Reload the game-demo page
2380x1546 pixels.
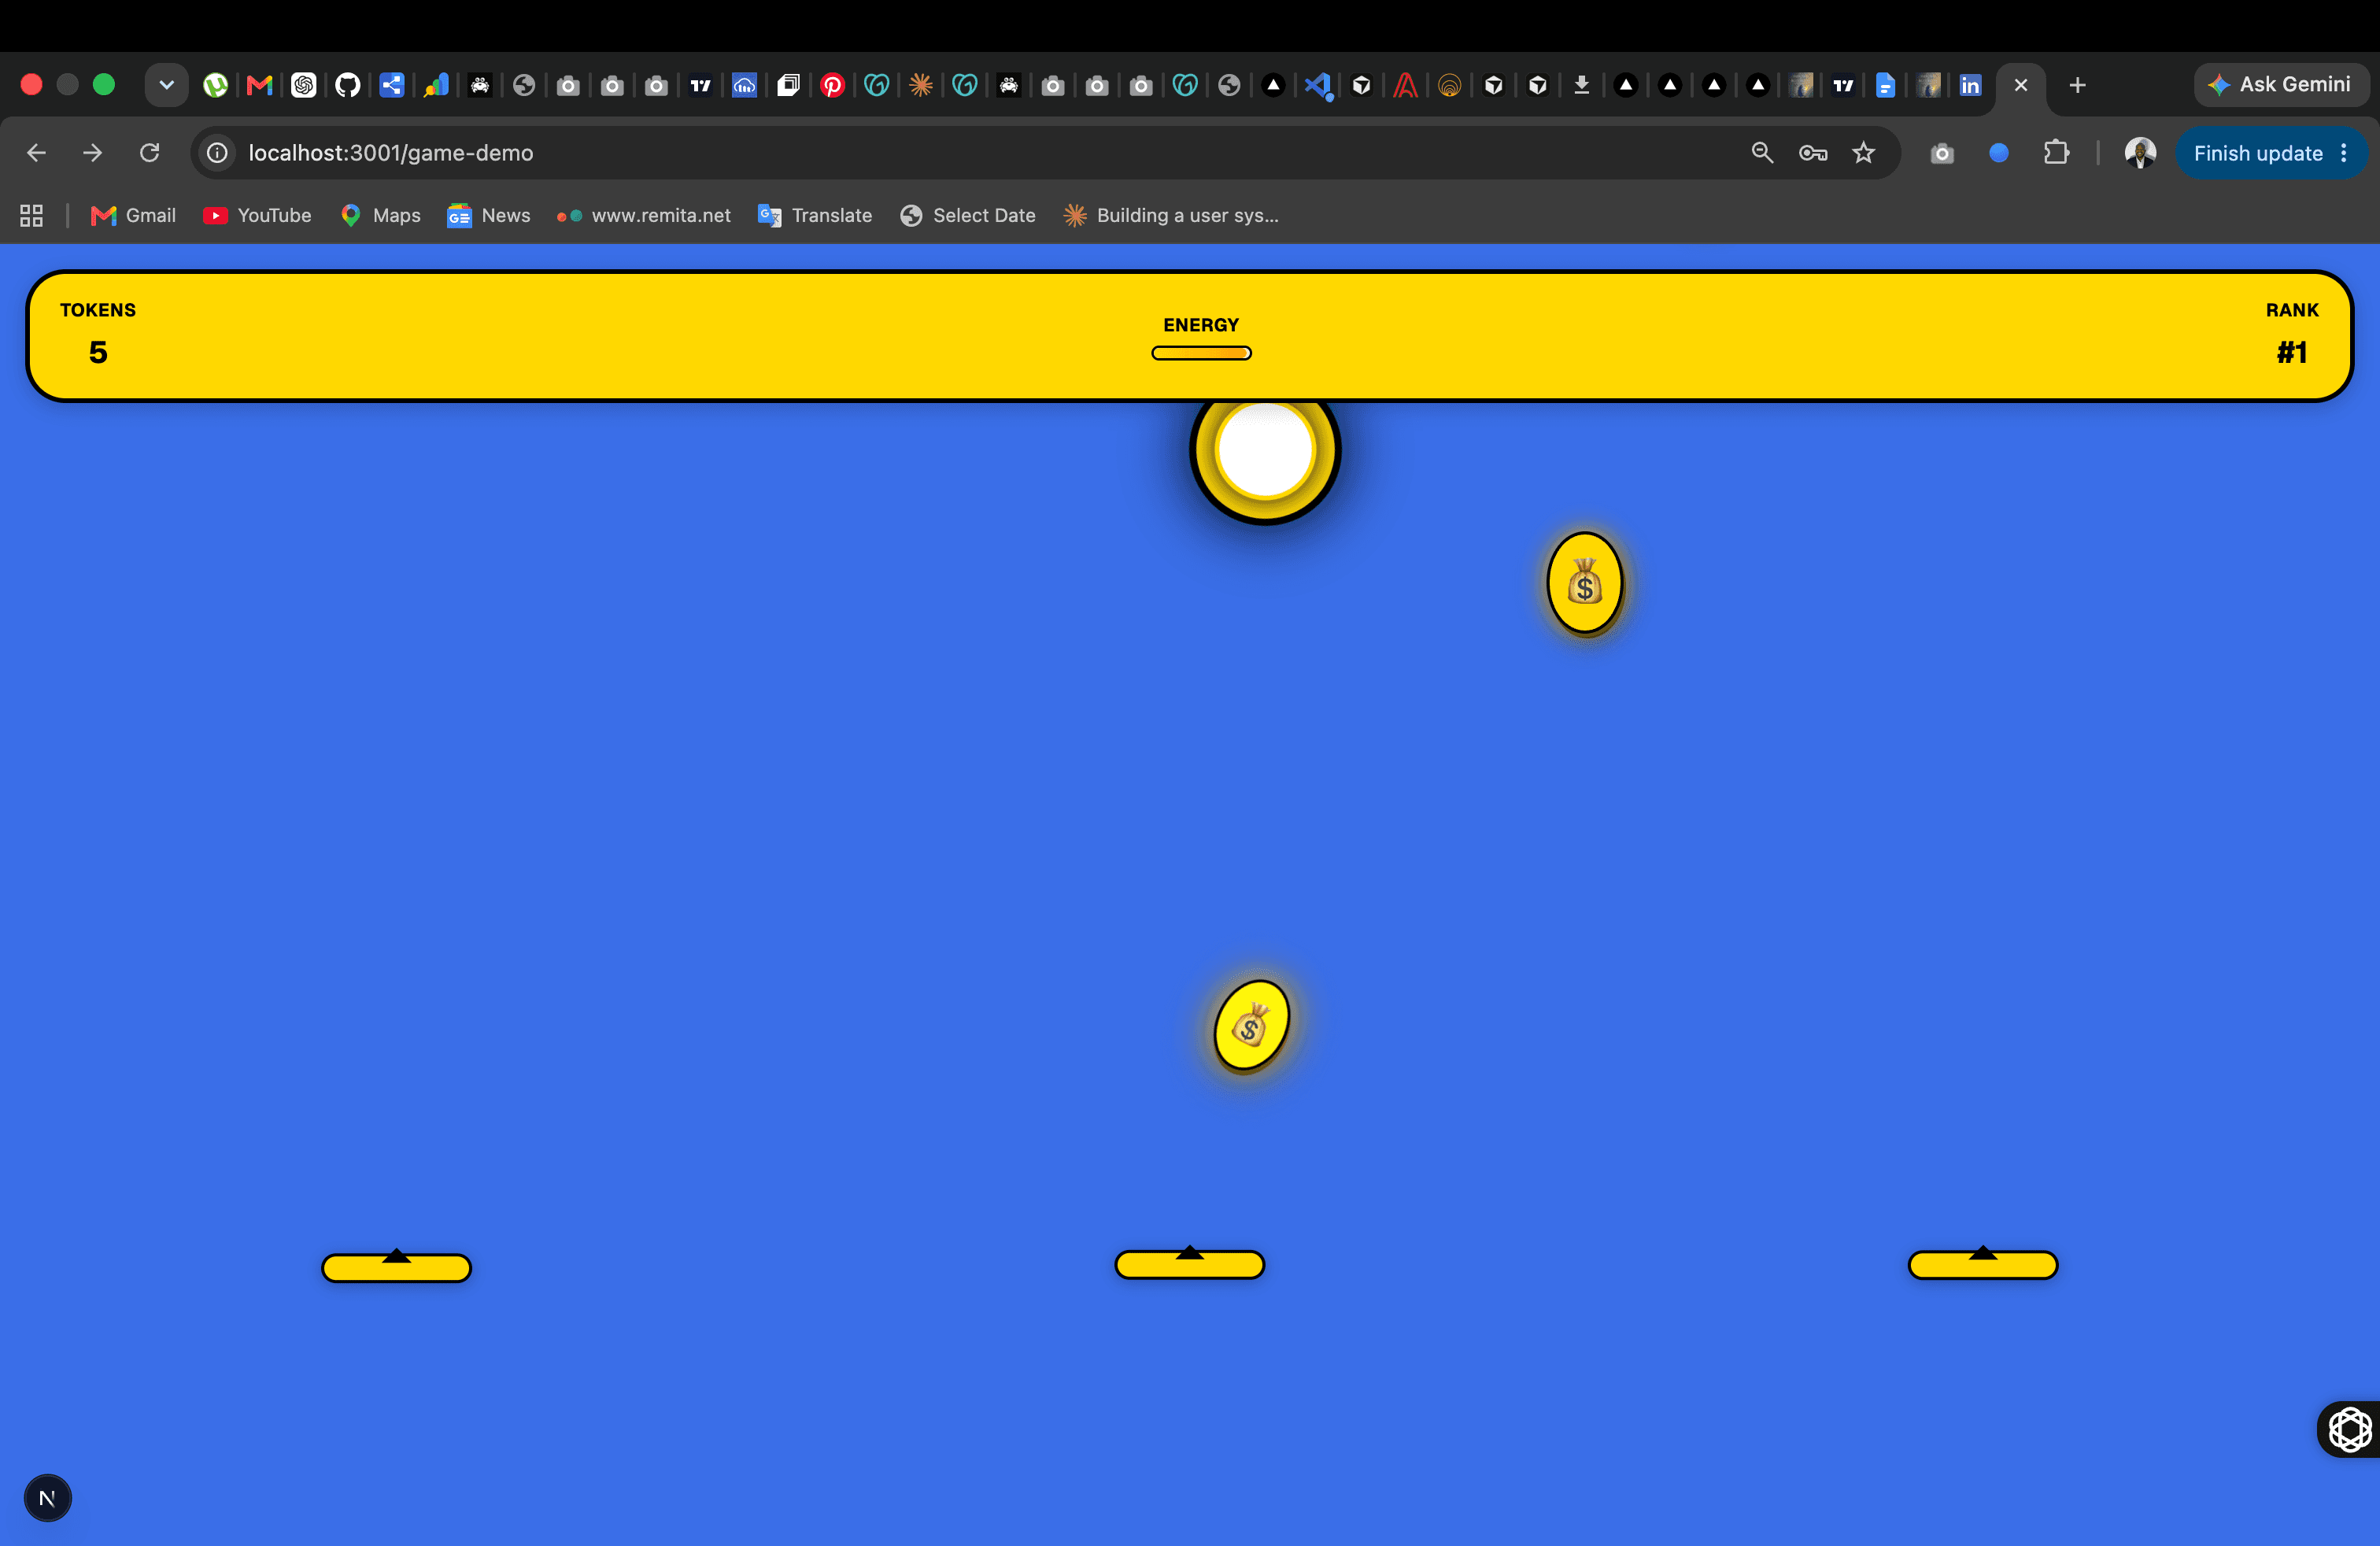pyautogui.click(x=149, y=153)
